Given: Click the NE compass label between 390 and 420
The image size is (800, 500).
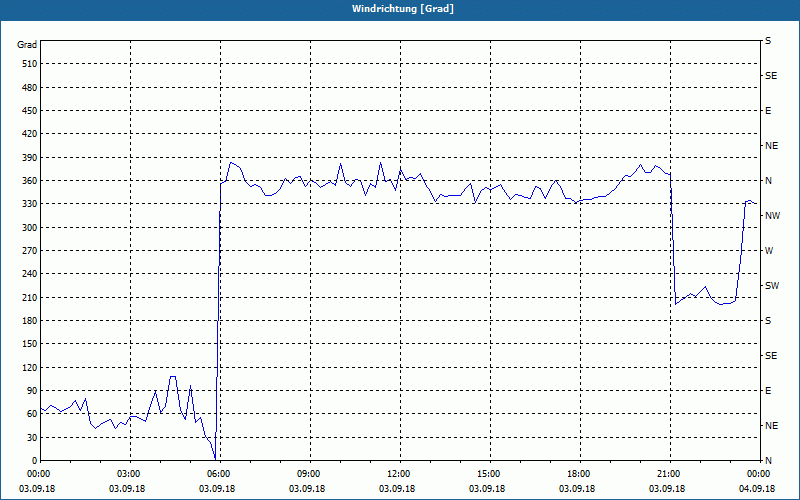Looking at the screenshot, I should [x=771, y=146].
